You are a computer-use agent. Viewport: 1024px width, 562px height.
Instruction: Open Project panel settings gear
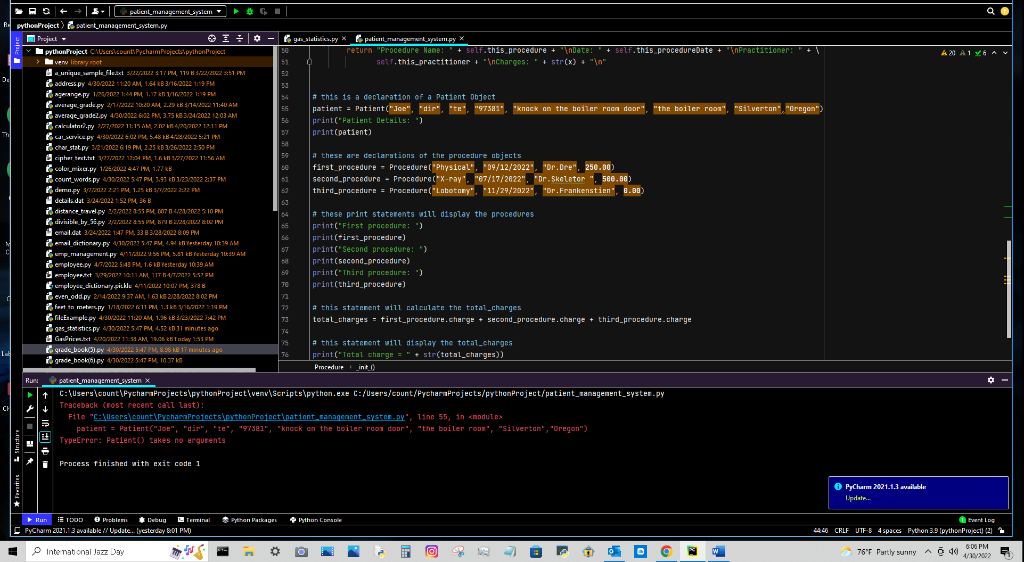click(255, 36)
